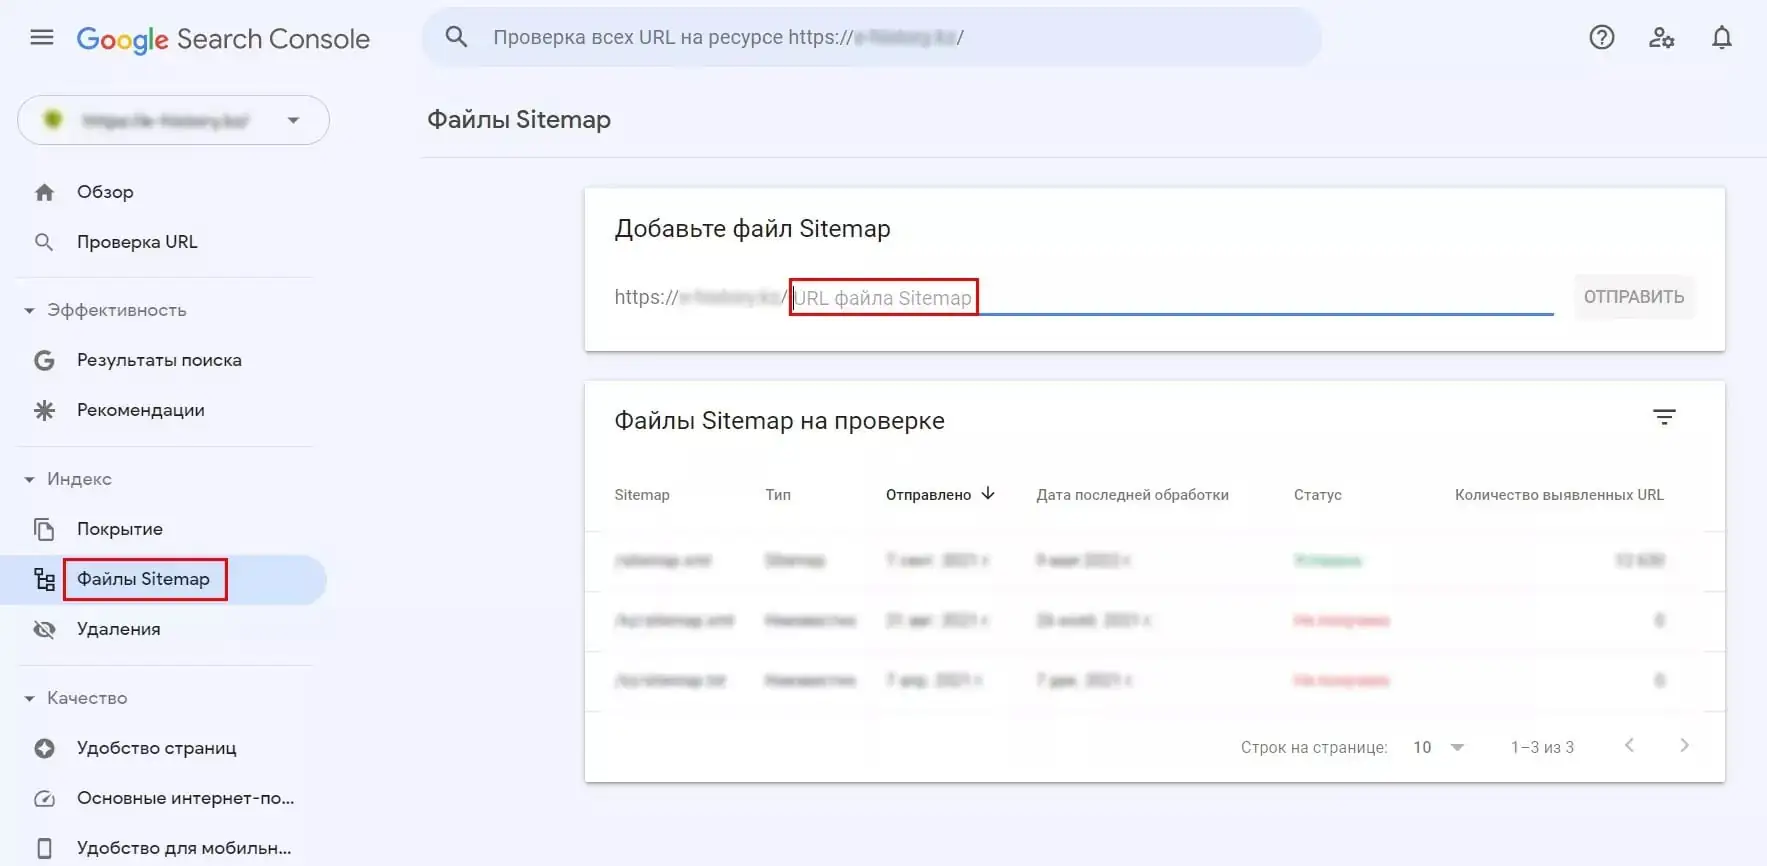Go to next table page
1767x866 pixels.
1685,745
